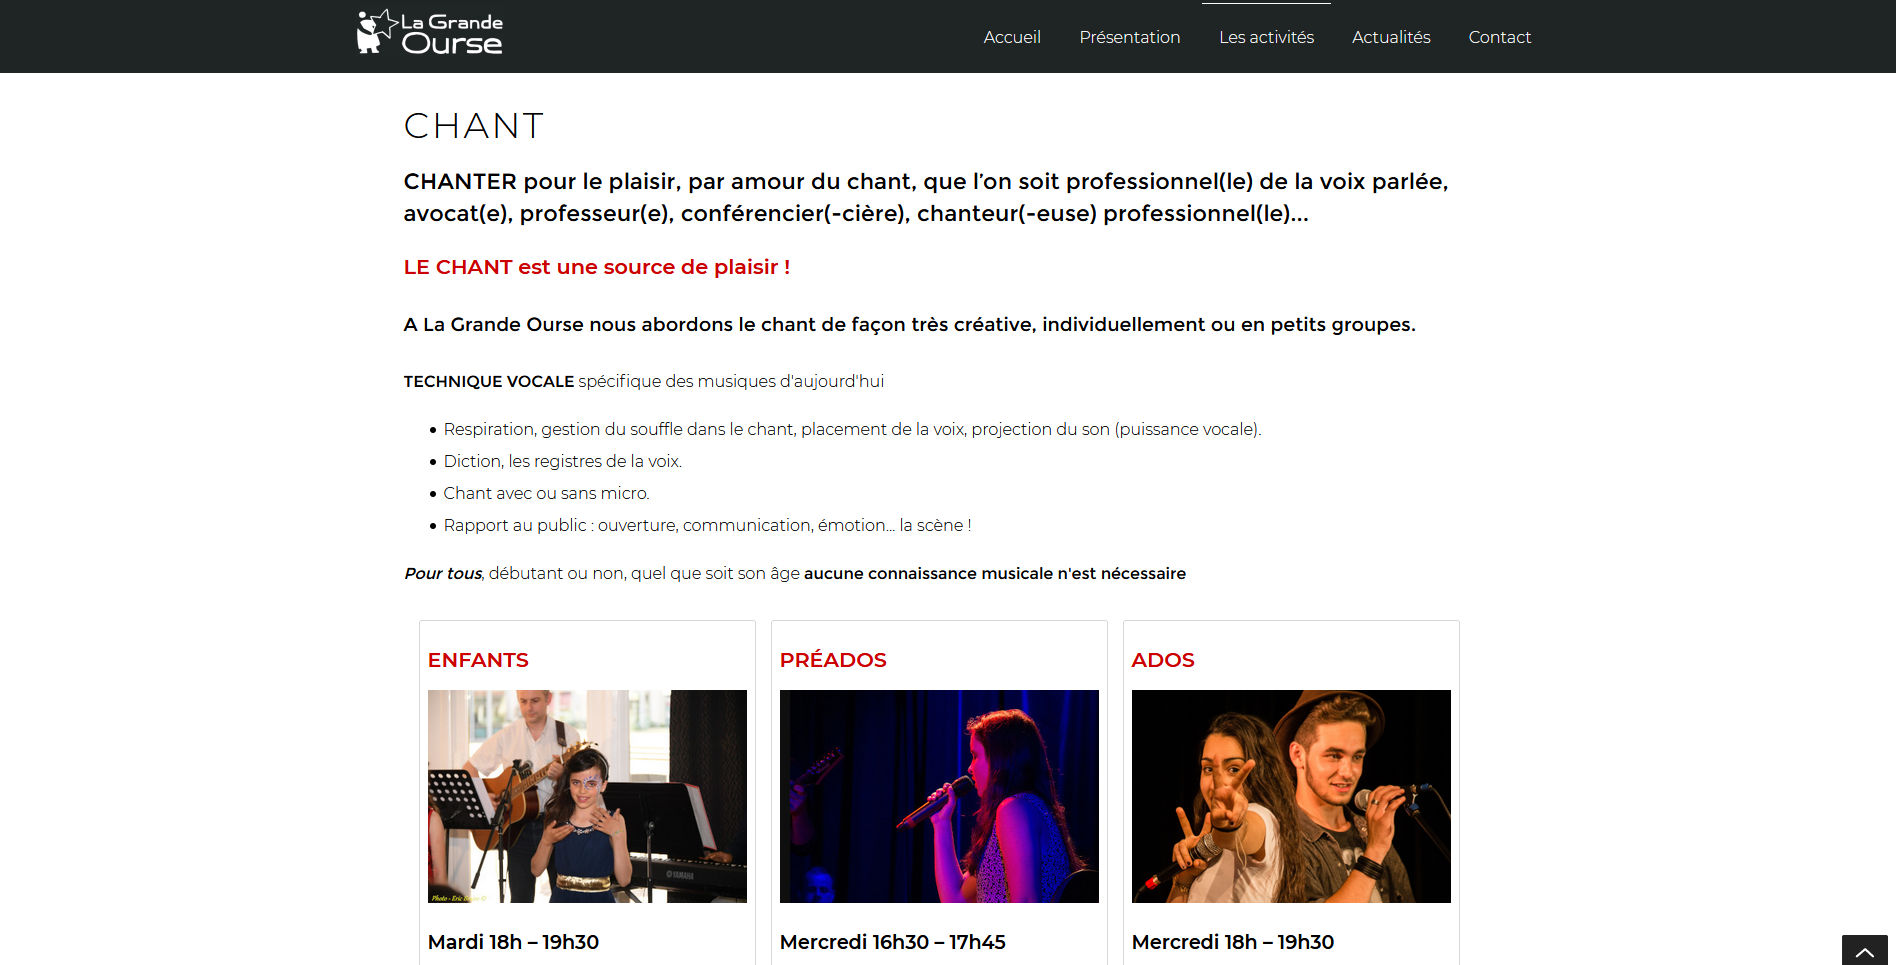The height and width of the screenshot is (965, 1896).
Task: Open the Contact page
Action: pos(1499,37)
